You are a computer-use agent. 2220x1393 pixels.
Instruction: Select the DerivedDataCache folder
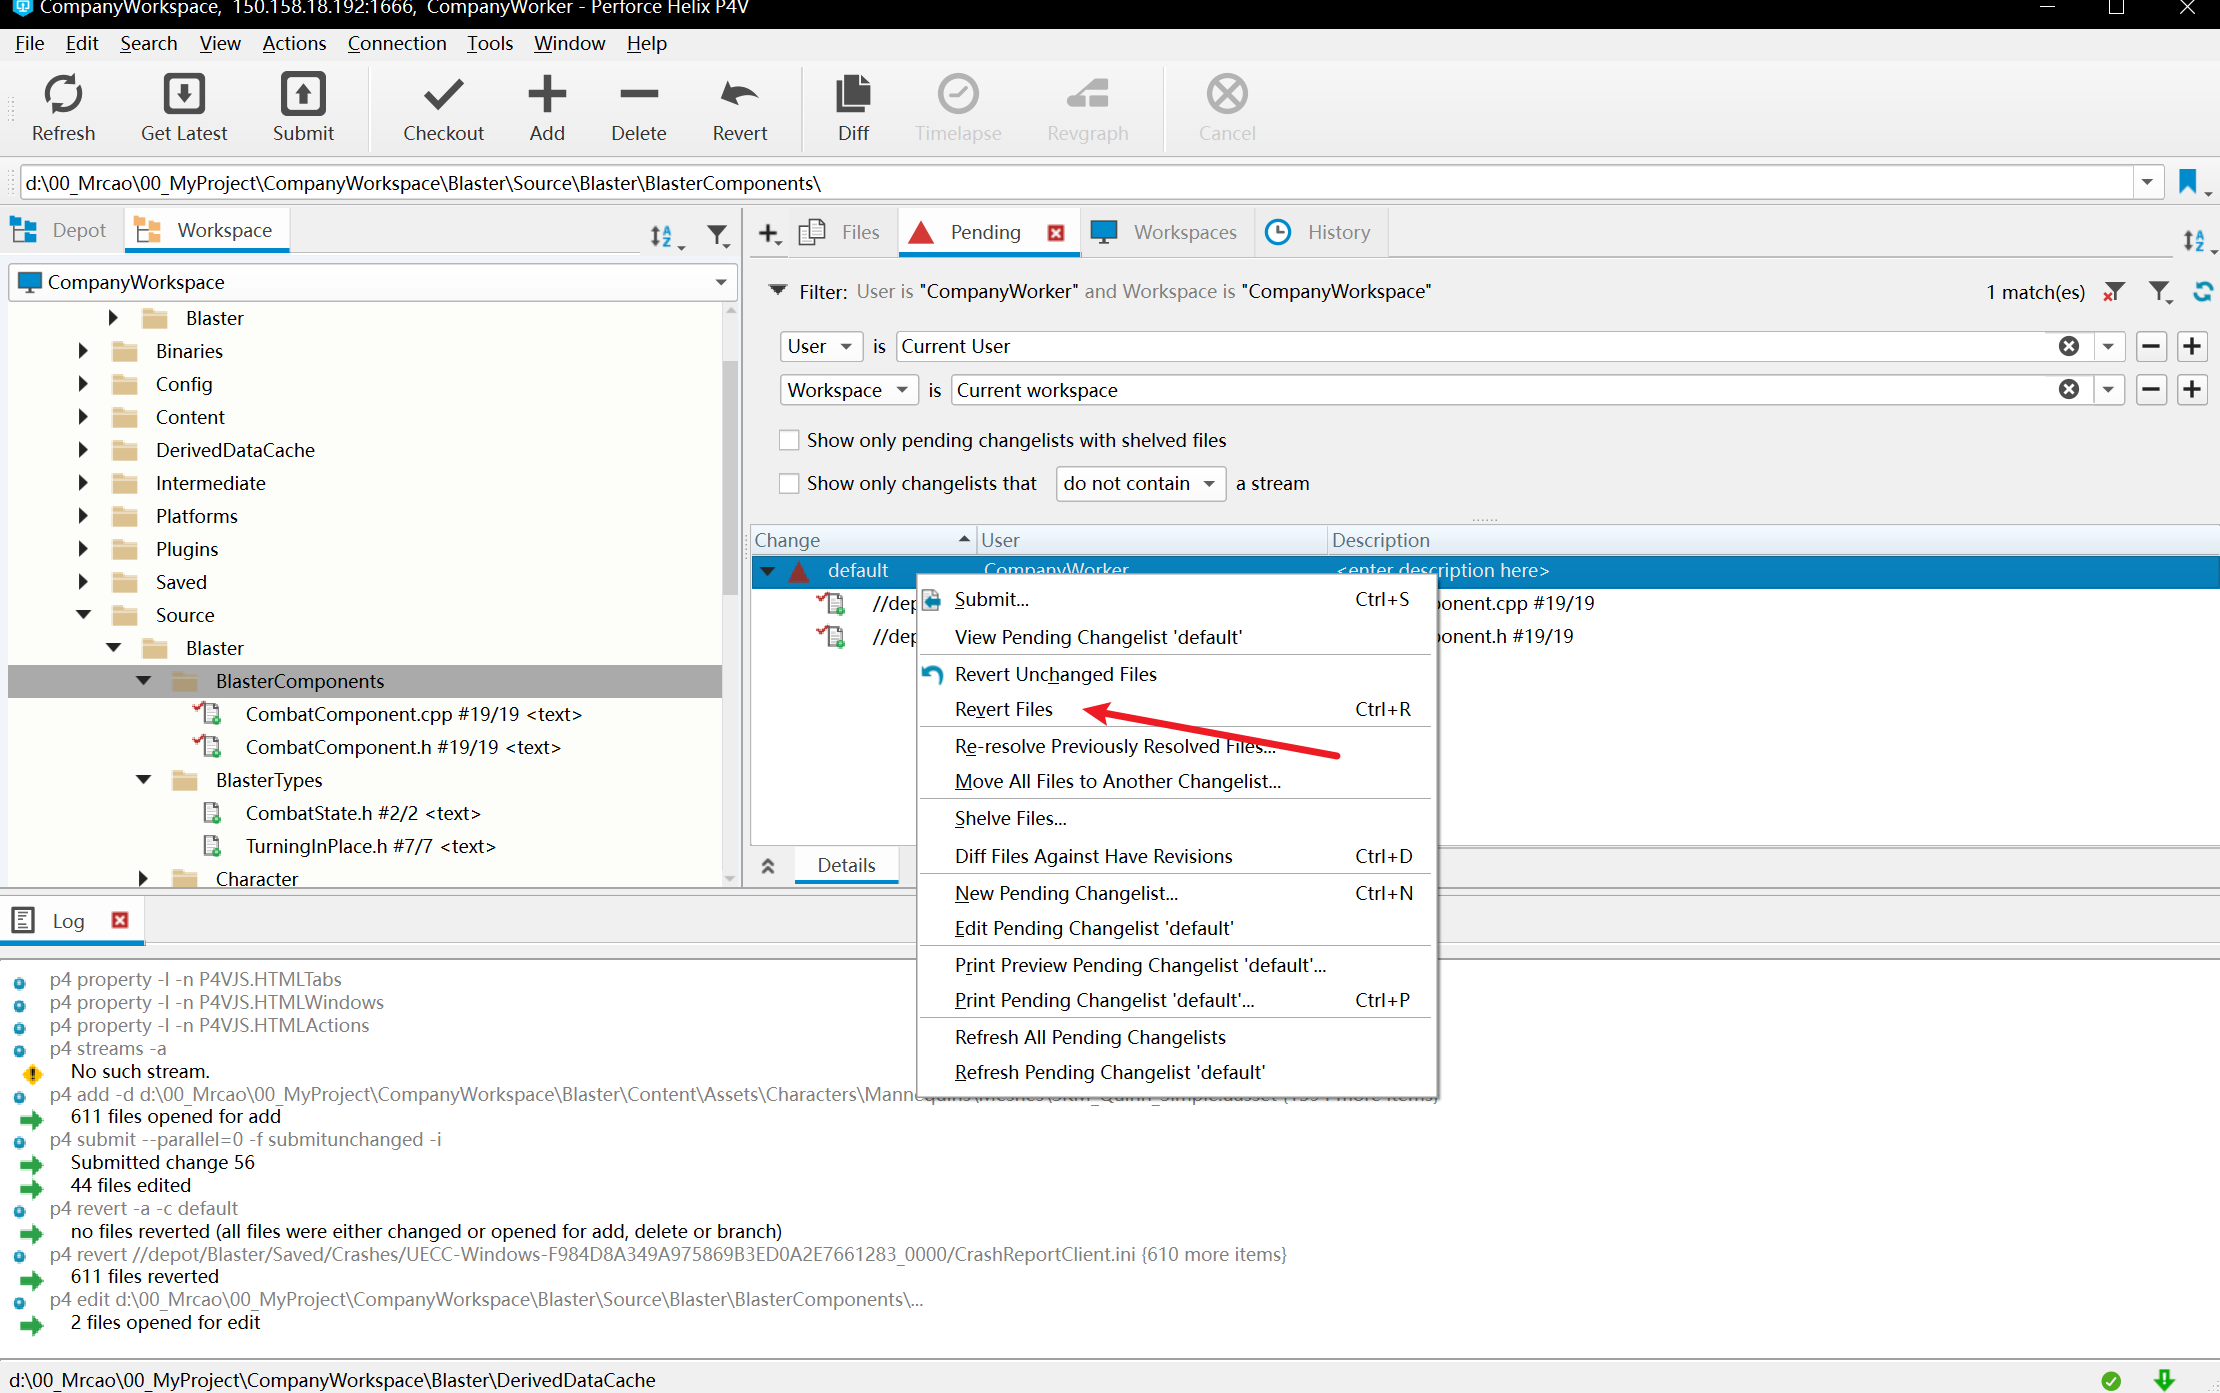tap(235, 450)
